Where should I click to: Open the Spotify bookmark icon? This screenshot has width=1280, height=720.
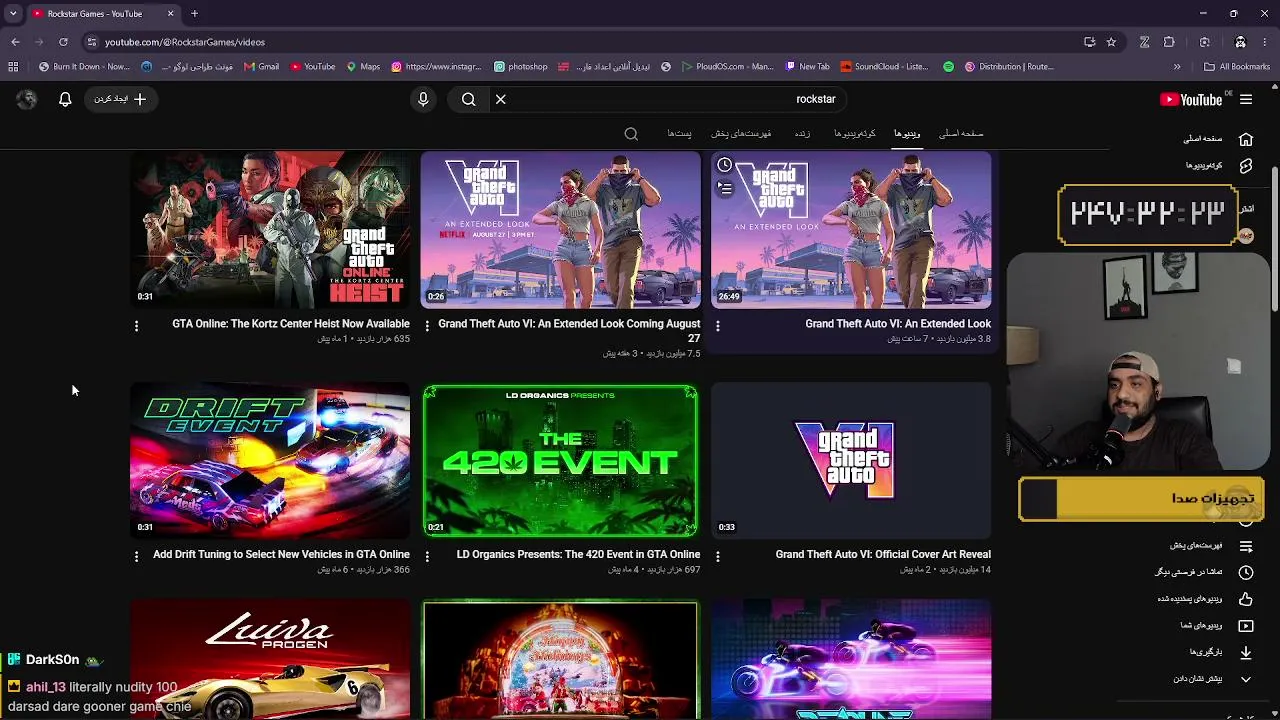click(x=948, y=67)
